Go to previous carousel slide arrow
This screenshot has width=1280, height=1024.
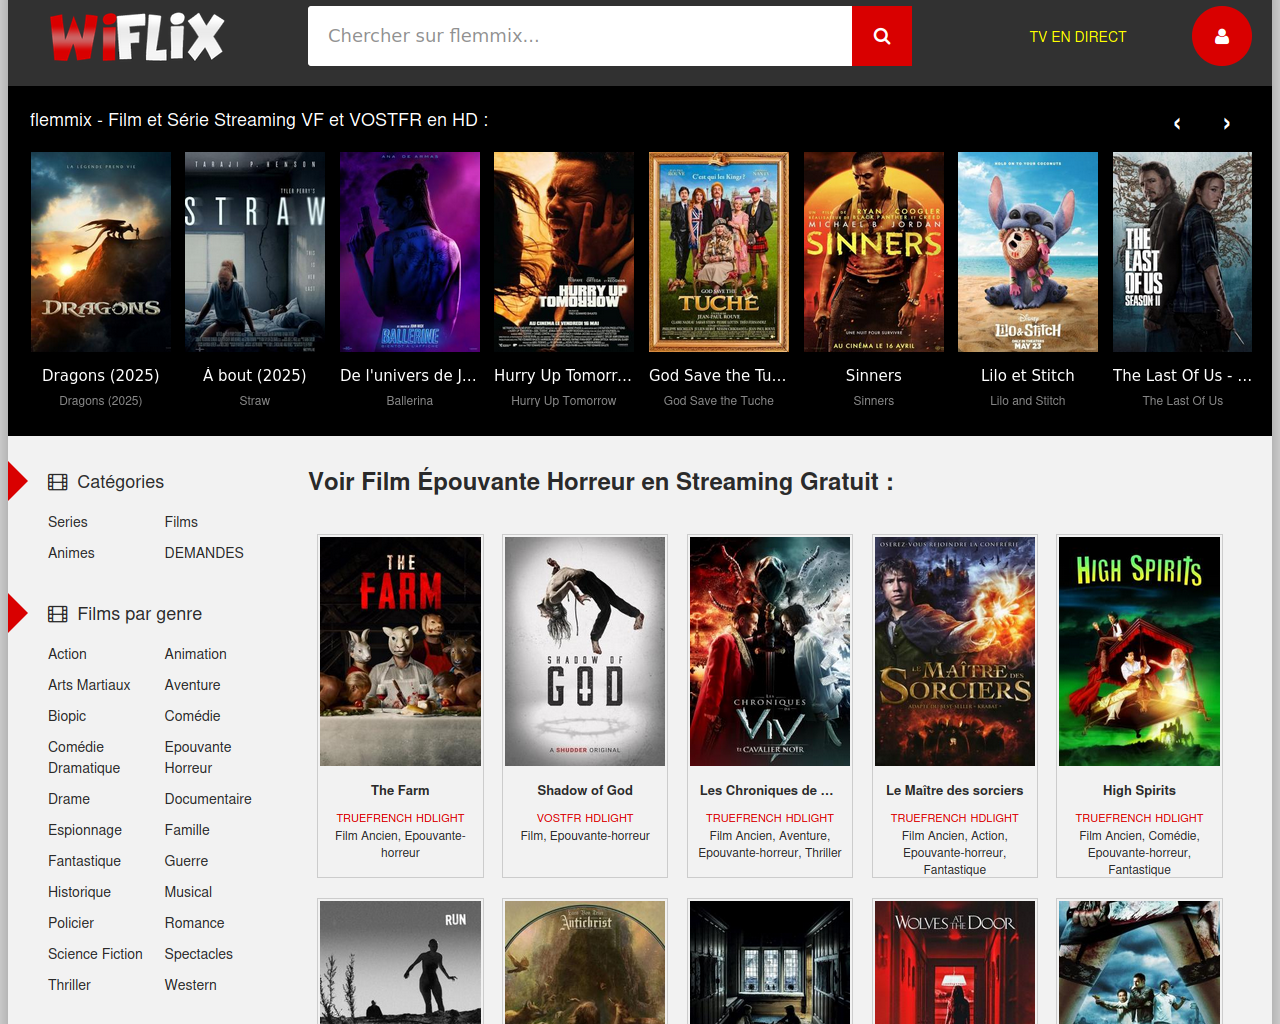(1177, 124)
